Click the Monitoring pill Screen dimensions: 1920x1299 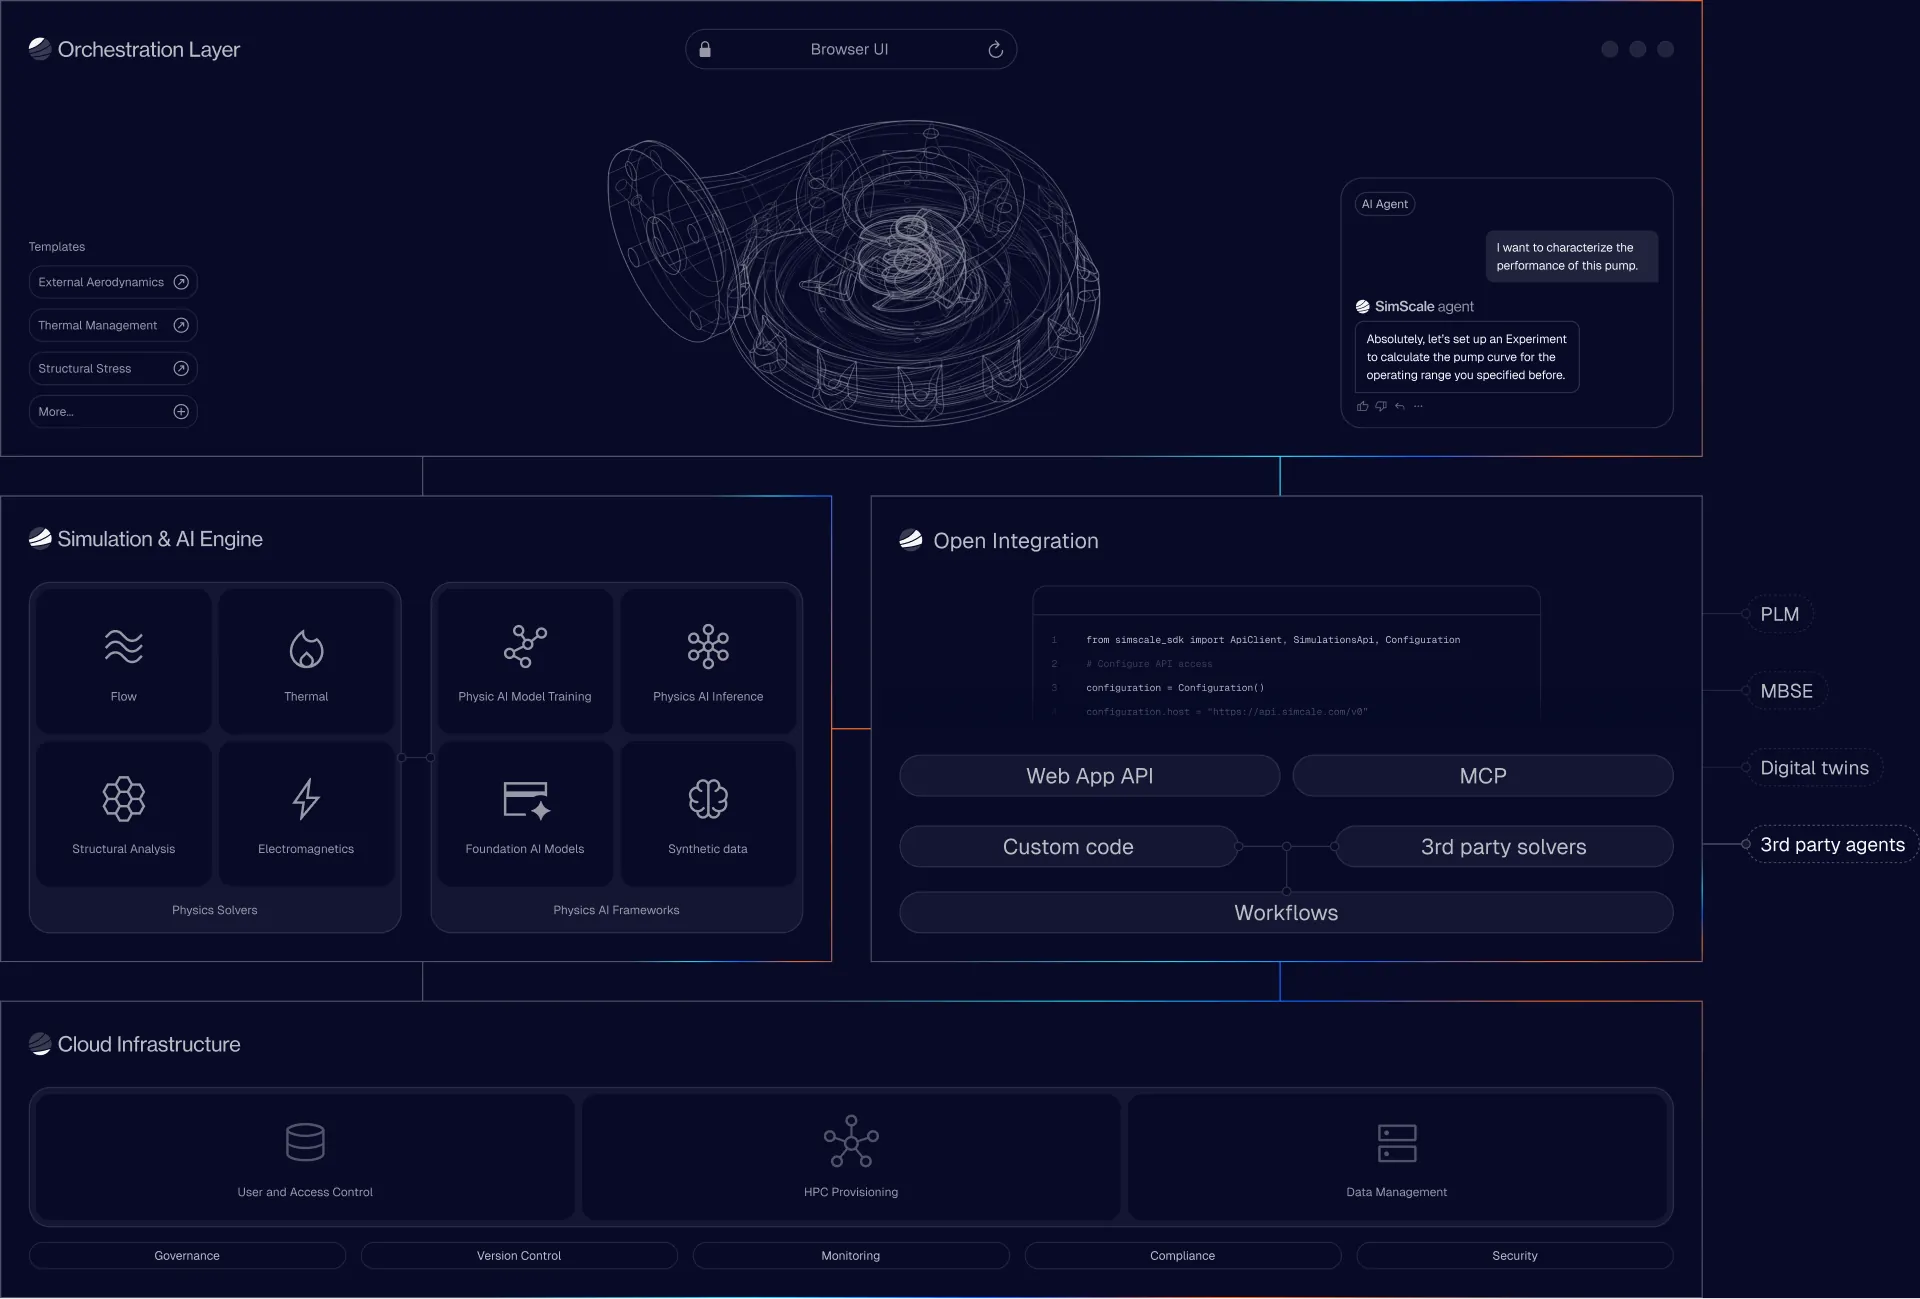click(851, 1256)
